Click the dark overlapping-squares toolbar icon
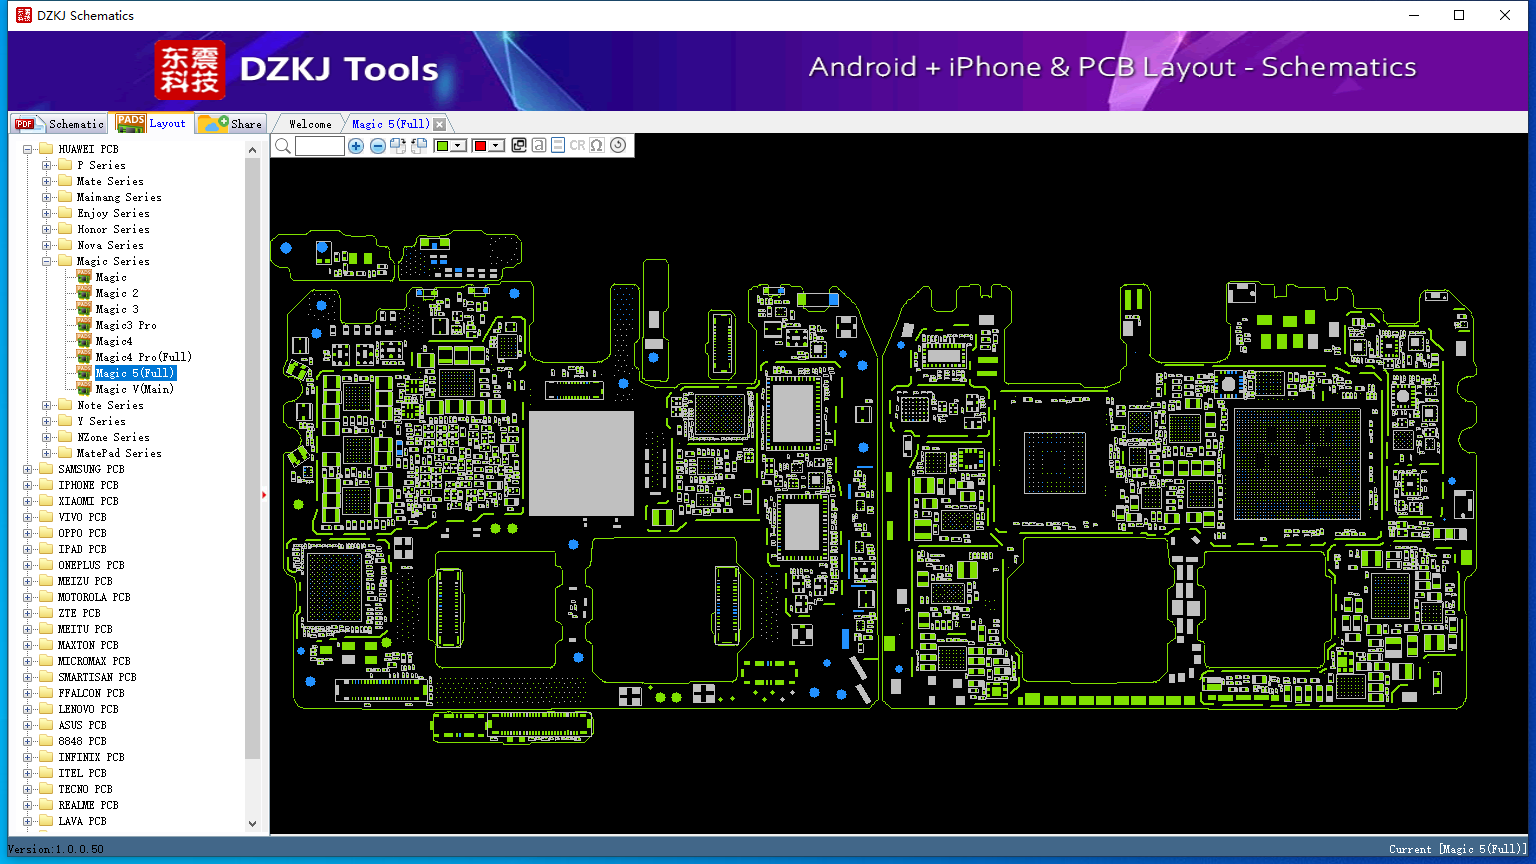The height and width of the screenshot is (864, 1536). 519,146
